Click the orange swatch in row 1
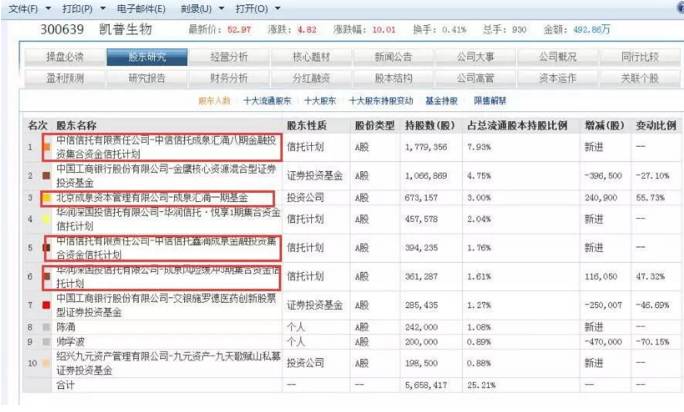Viewport: 684px width, 412px height. click(x=47, y=147)
